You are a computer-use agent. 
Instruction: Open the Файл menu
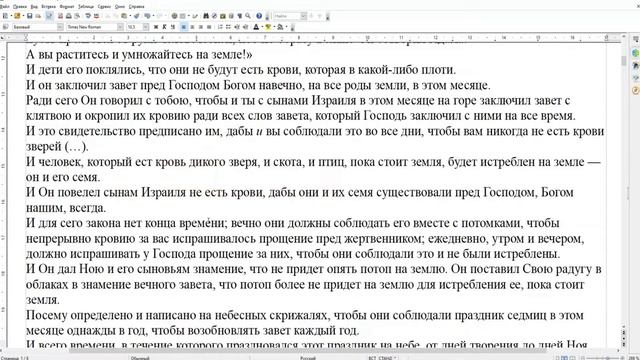click(4, 7)
